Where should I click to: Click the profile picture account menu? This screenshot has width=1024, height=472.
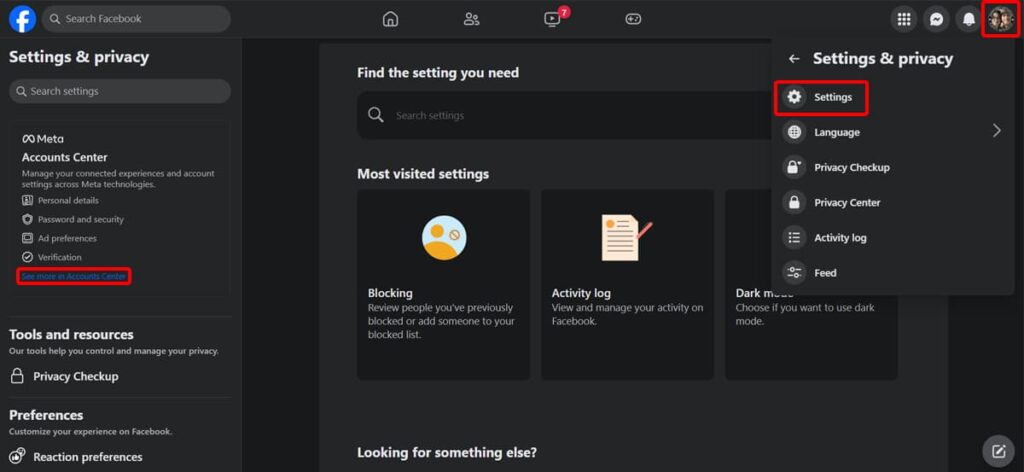click(1000, 19)
